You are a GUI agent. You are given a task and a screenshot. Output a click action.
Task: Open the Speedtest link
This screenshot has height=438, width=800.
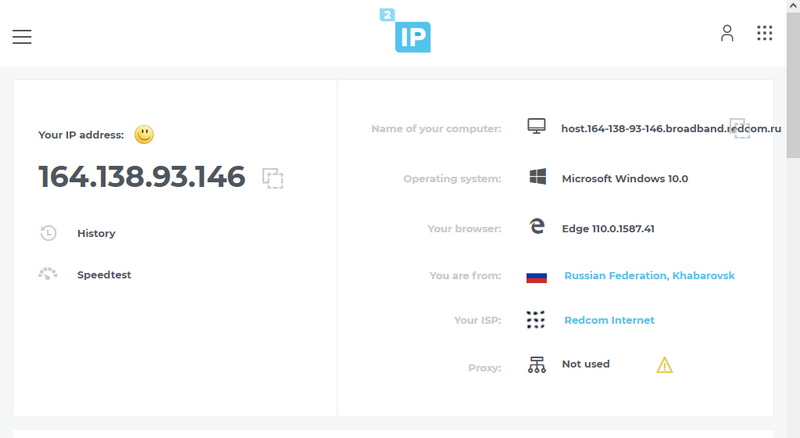[x=104, y=275]
